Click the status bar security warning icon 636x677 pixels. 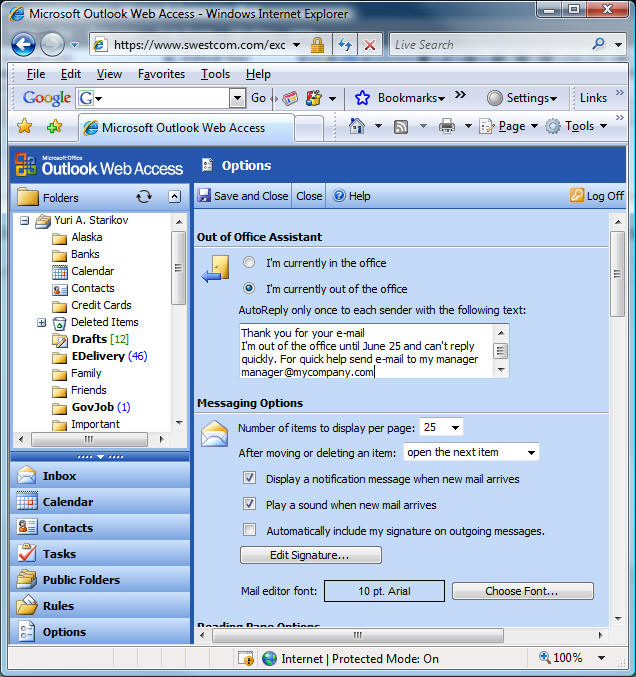(246, 658)
